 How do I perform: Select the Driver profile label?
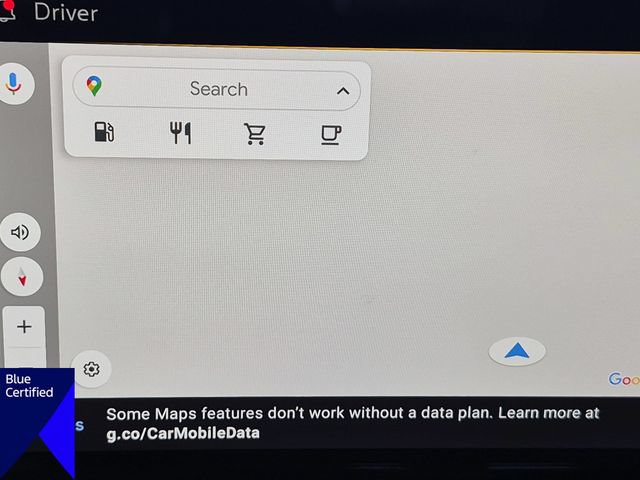click(66, 12)
